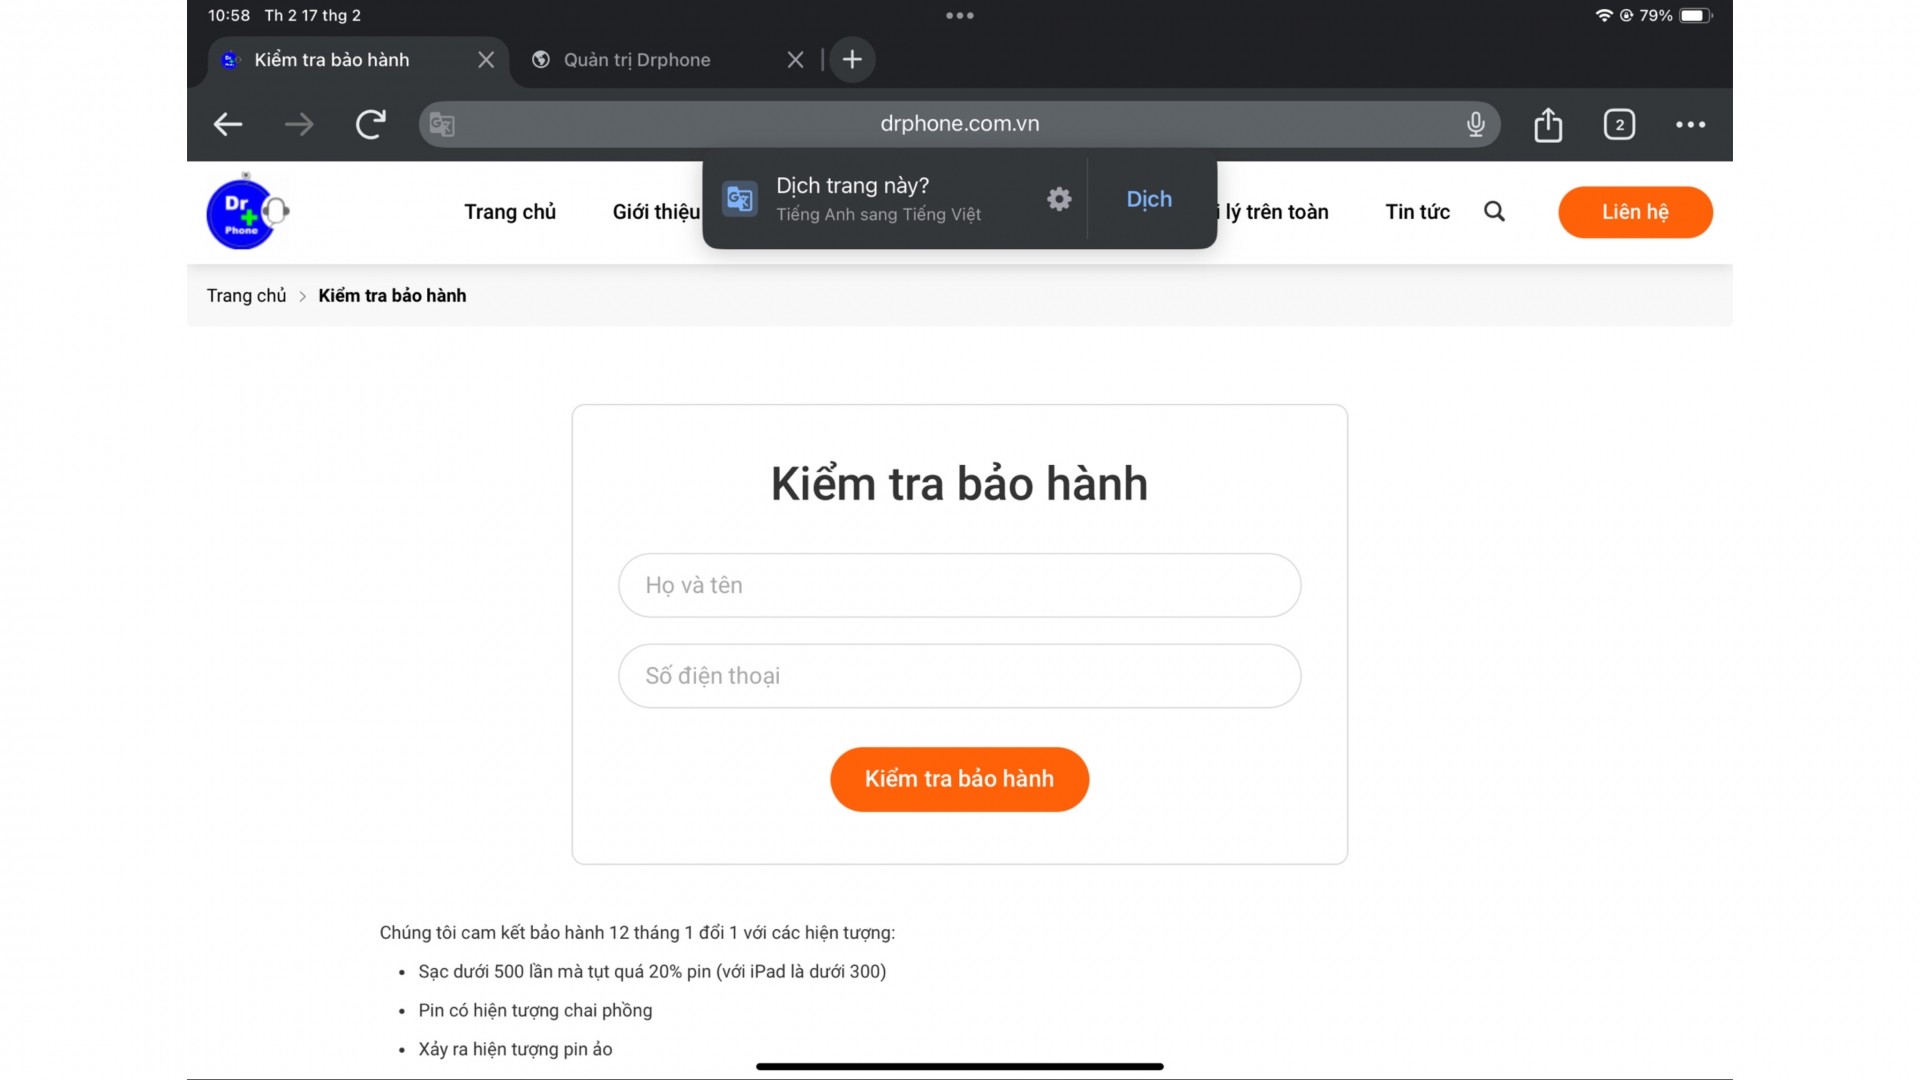Screen dimensions: 1920x1080
Task: Switch to Quản trị Drphone tab
Action: tap(637, 60)
